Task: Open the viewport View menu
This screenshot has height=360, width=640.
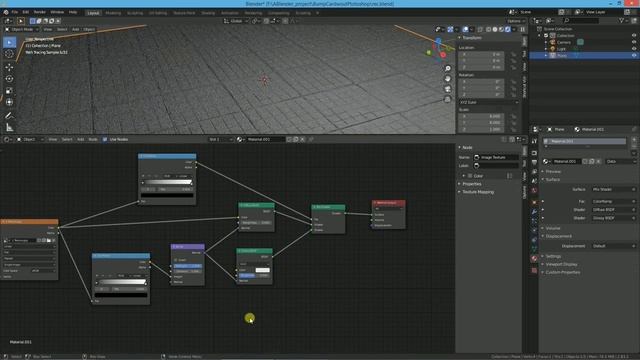Action: 48,29
